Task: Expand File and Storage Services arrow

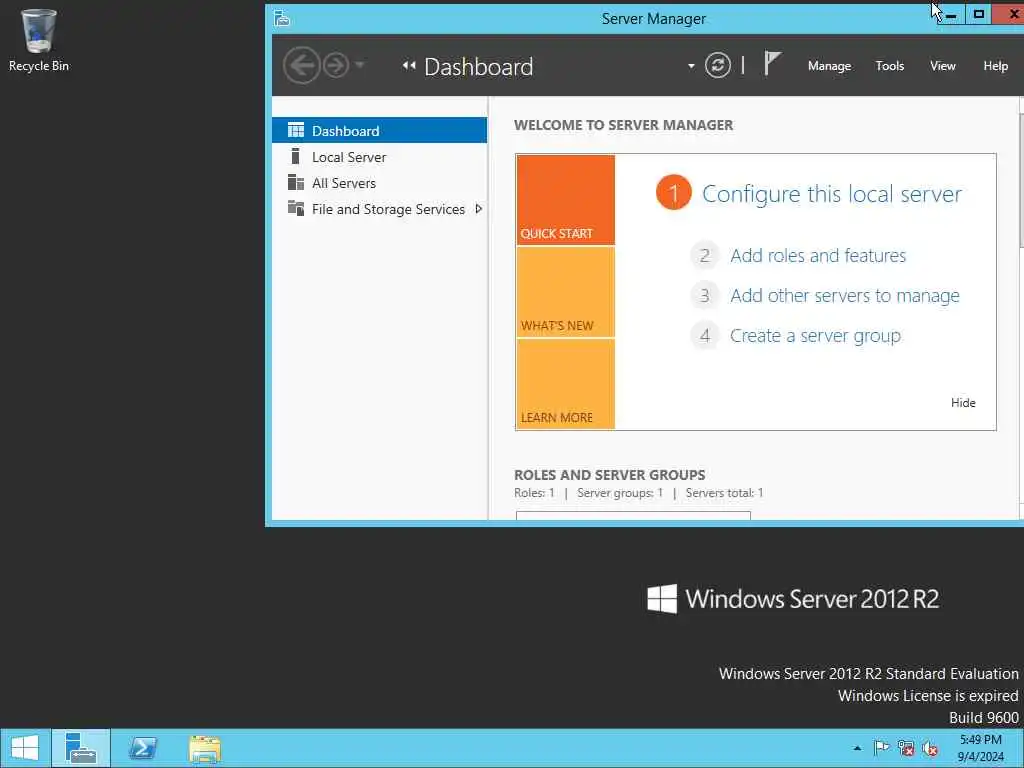Action: (479, 209)
